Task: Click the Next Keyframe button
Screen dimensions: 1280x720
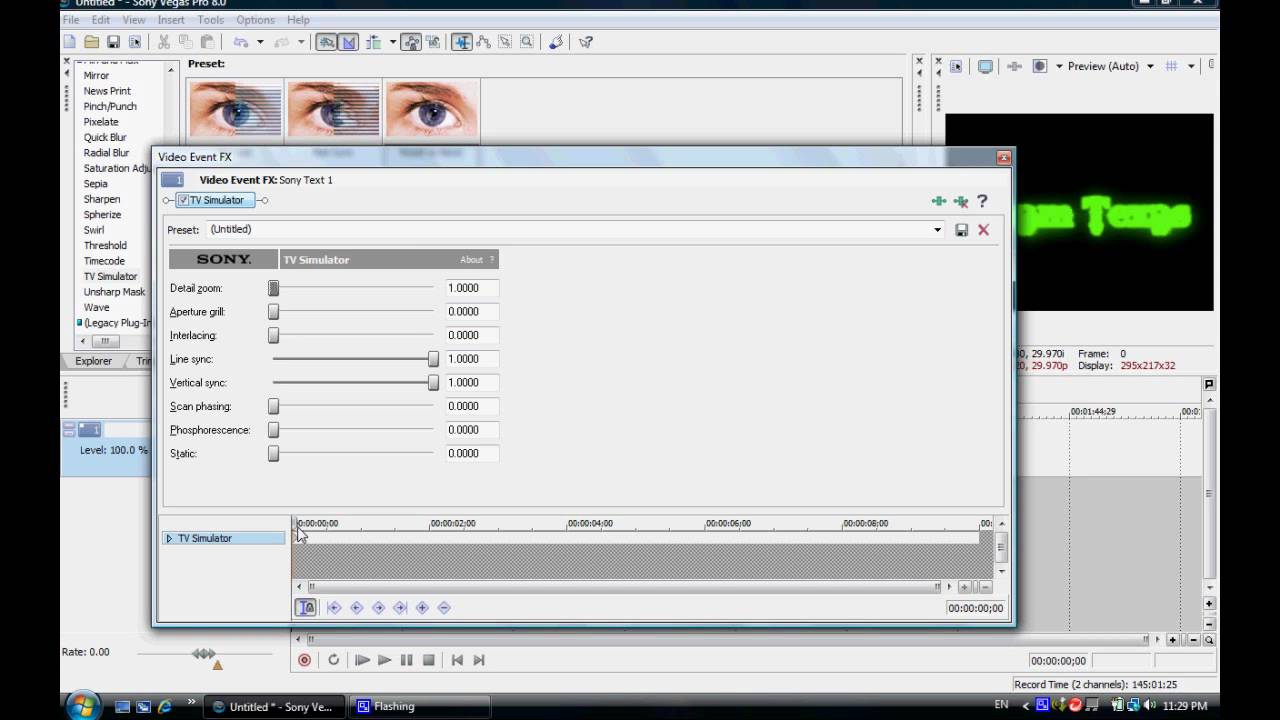Action: point(378,607)
